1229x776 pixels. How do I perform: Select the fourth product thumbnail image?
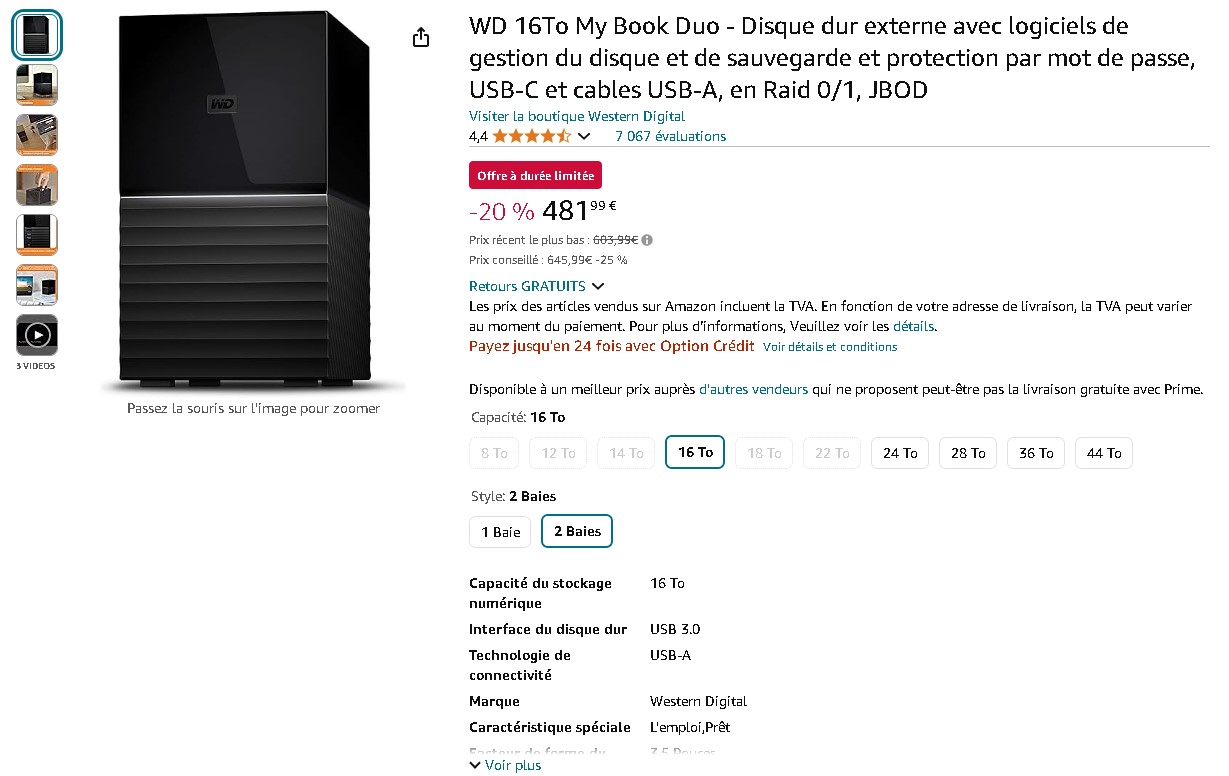37,185
